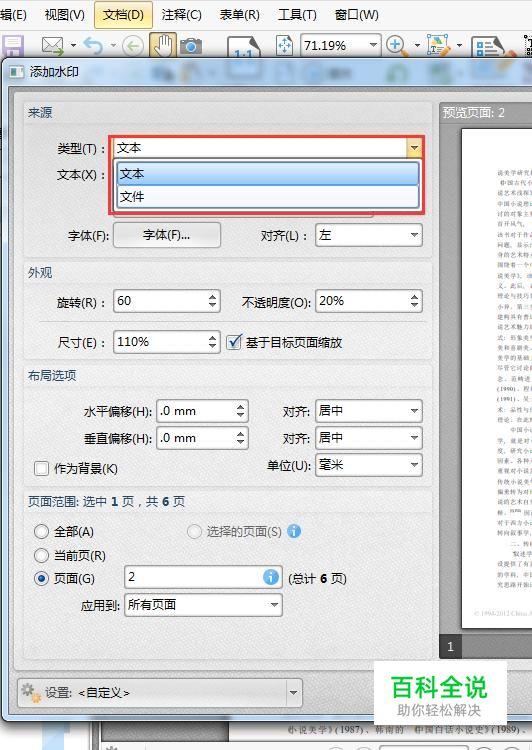
Task: Click preview page number 1 box
Action: coord(450,647)
